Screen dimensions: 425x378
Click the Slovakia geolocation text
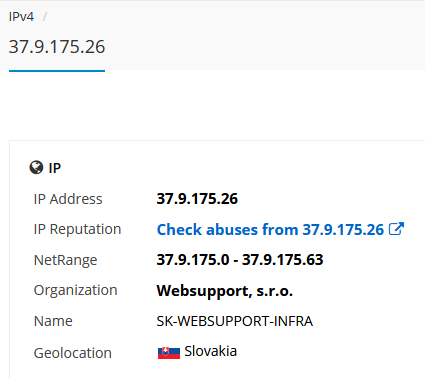click(x=211, y=351)
